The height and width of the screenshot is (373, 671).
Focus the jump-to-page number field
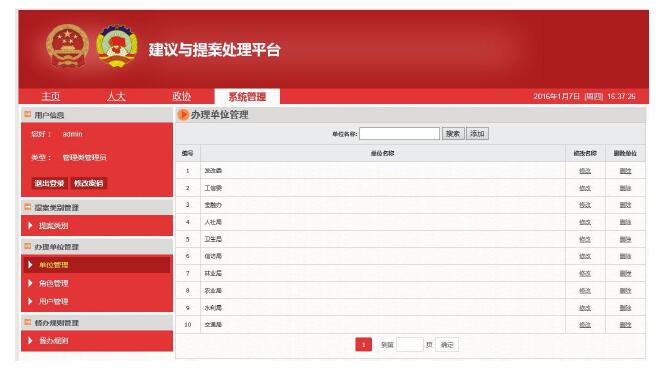(410, 344)
